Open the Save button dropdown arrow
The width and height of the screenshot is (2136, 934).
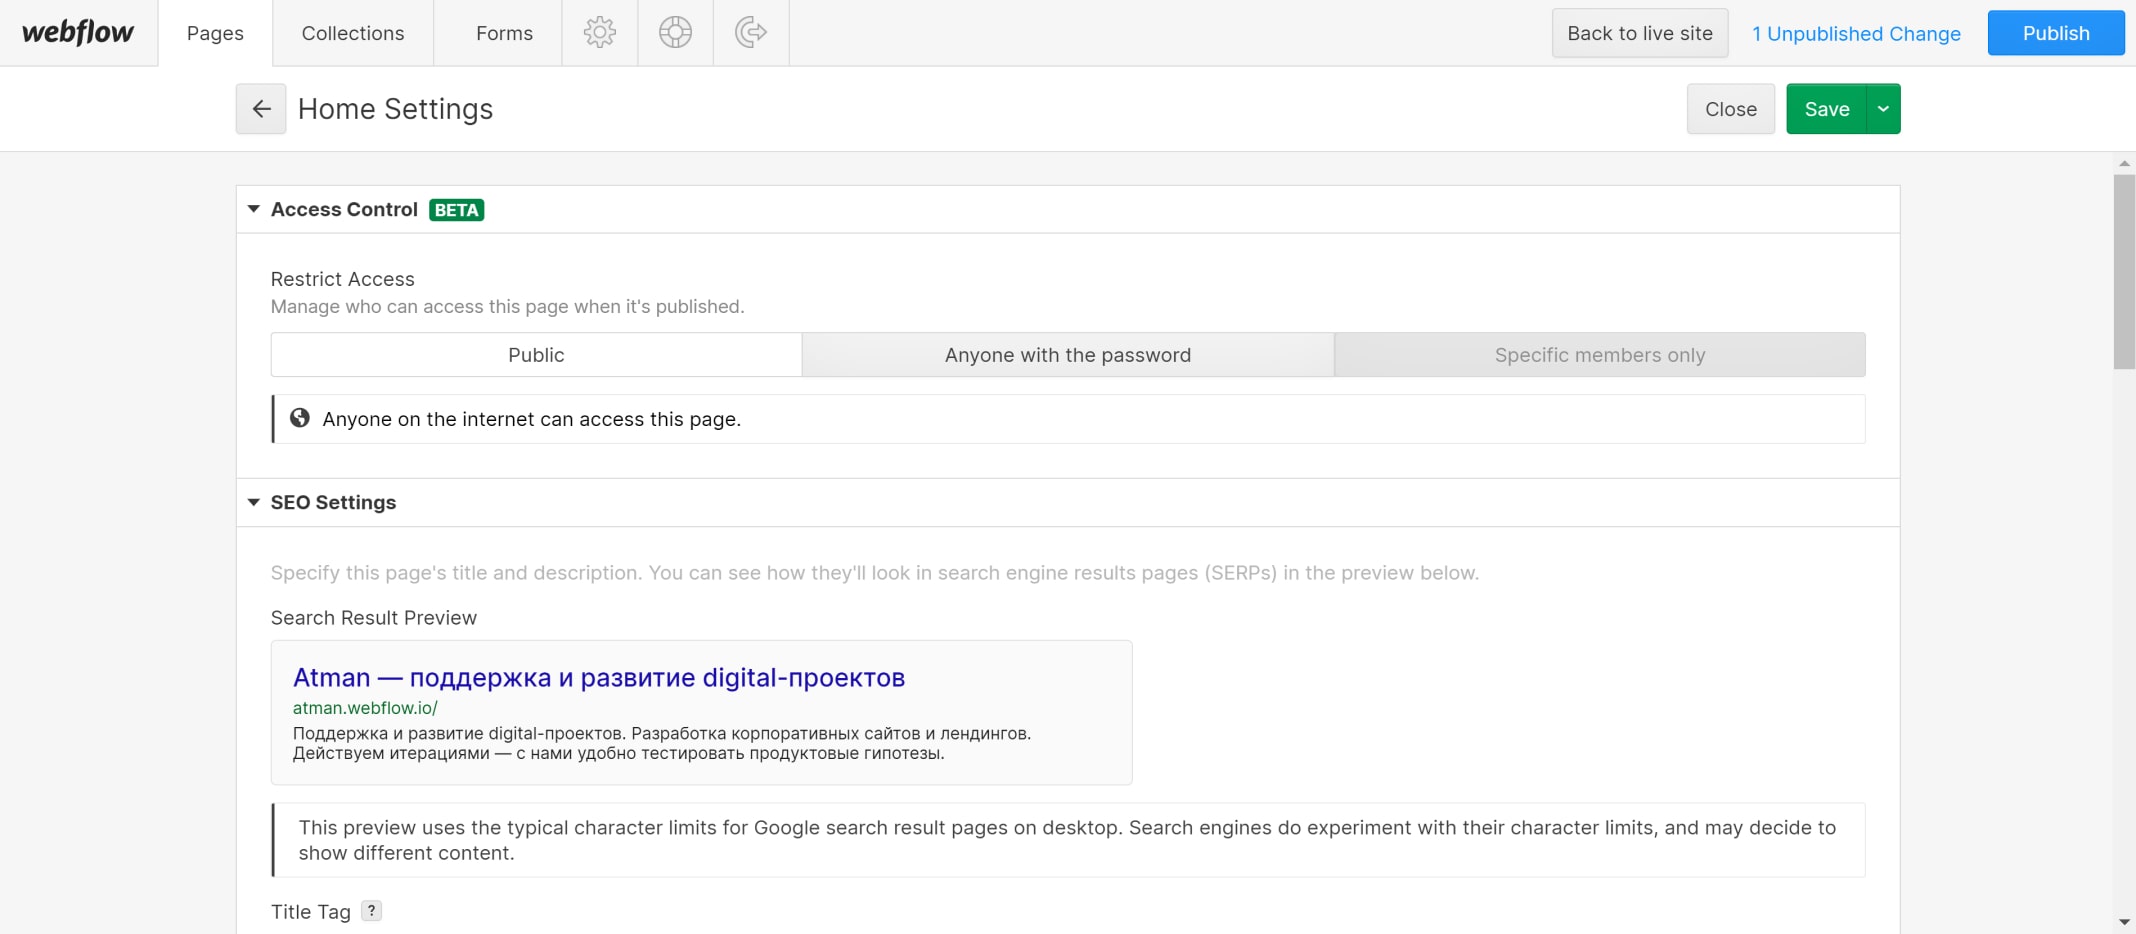coord(1883,109)
